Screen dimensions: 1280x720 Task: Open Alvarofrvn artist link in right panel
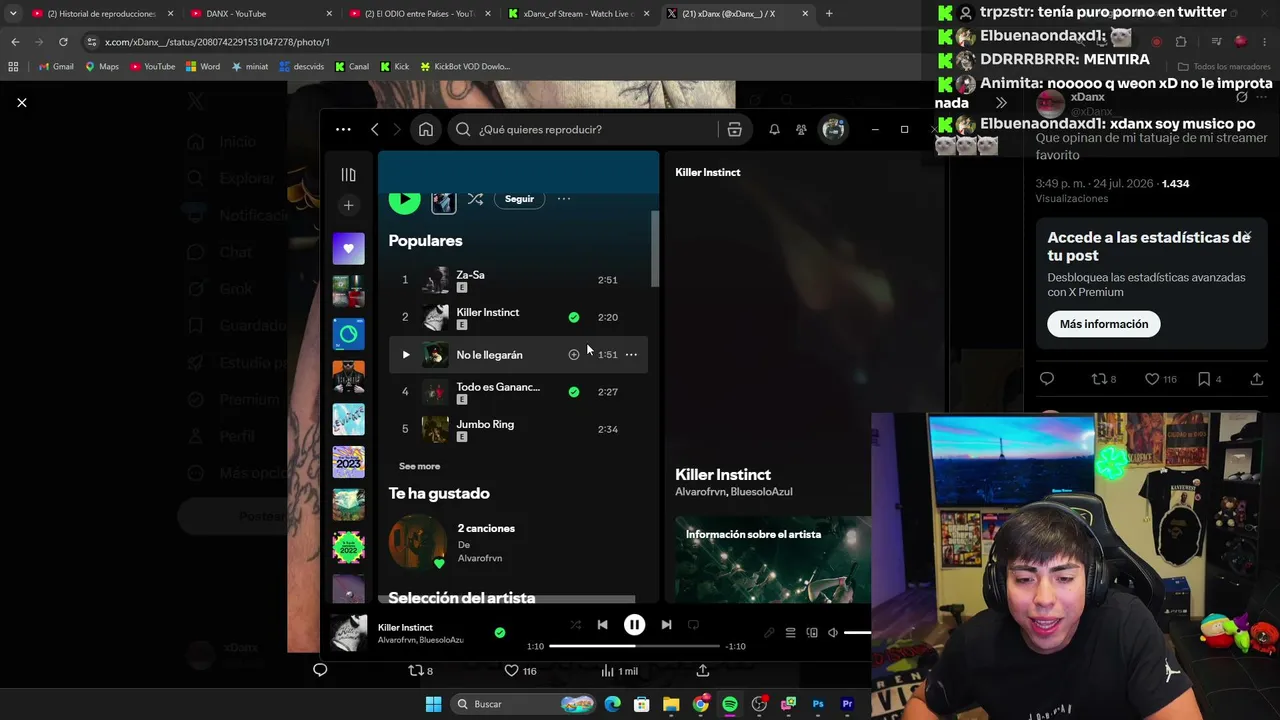pyautogui.click(x=700, y=492)
